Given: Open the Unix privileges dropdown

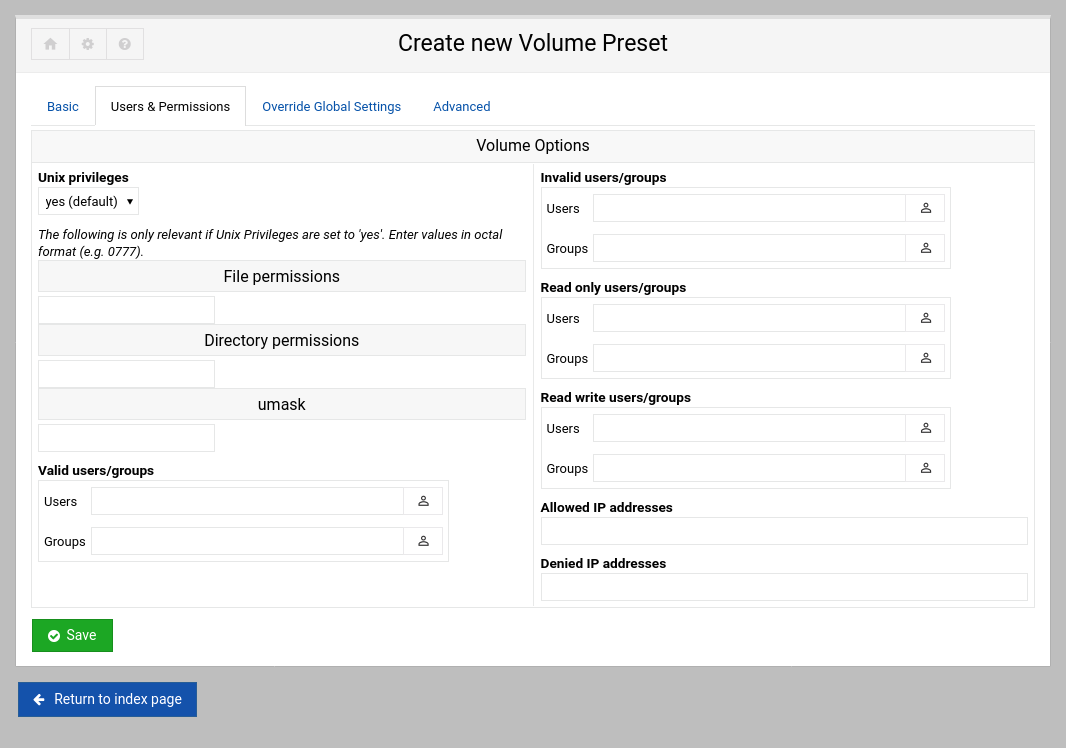Looking at the screenshot, I should pos(88,200).
